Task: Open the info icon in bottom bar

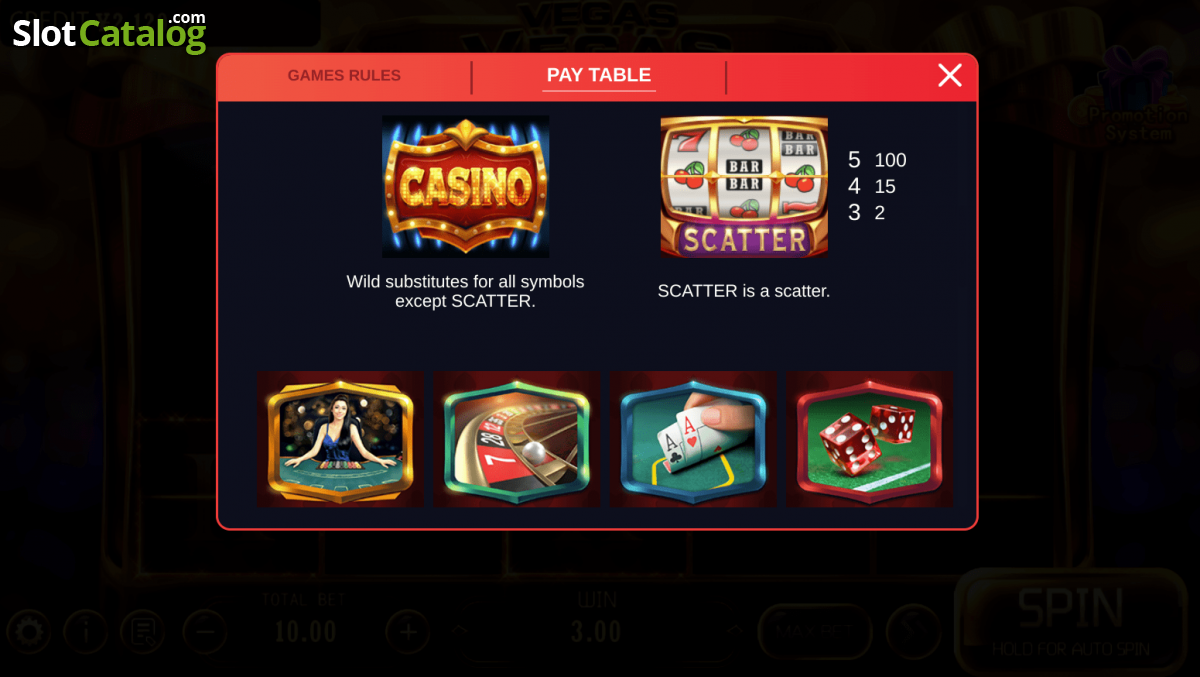Action: (86, 632)
